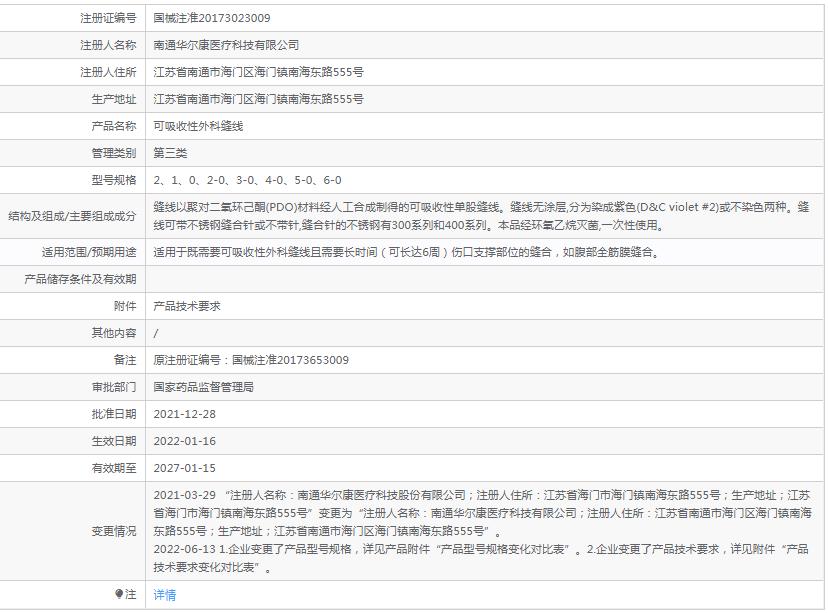Select the 生产地址 label
Image resolution: width=828 pixels, height=613 pixels.
tap(114, 99)
